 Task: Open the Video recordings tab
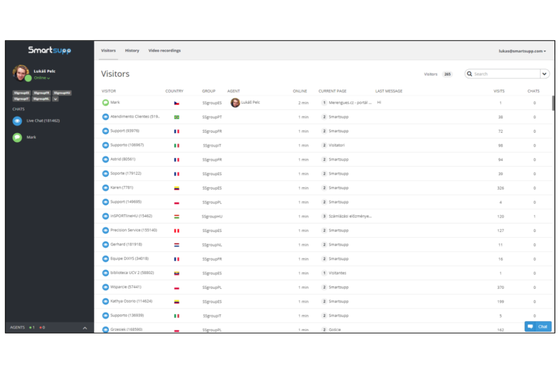pos(164,51)
